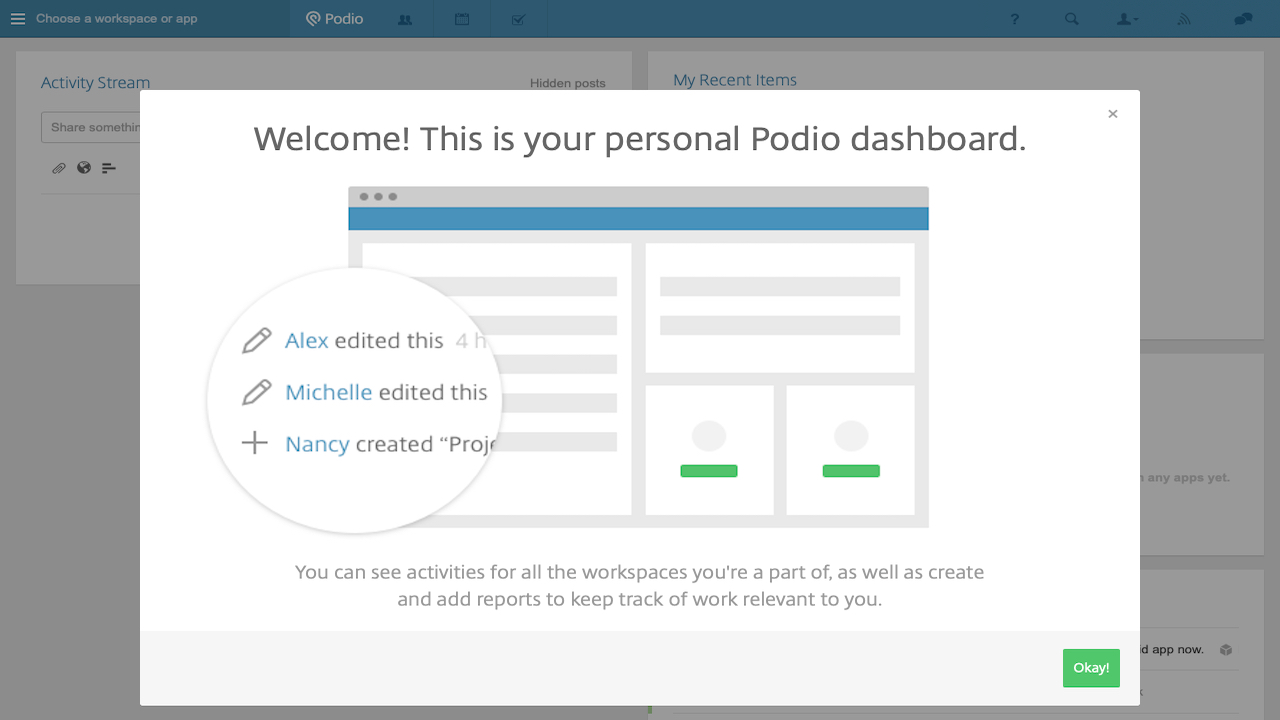Click the globe link icon
Viewport: 1280px width, 720px height.
pyautogui.click(x=84, y=168)
